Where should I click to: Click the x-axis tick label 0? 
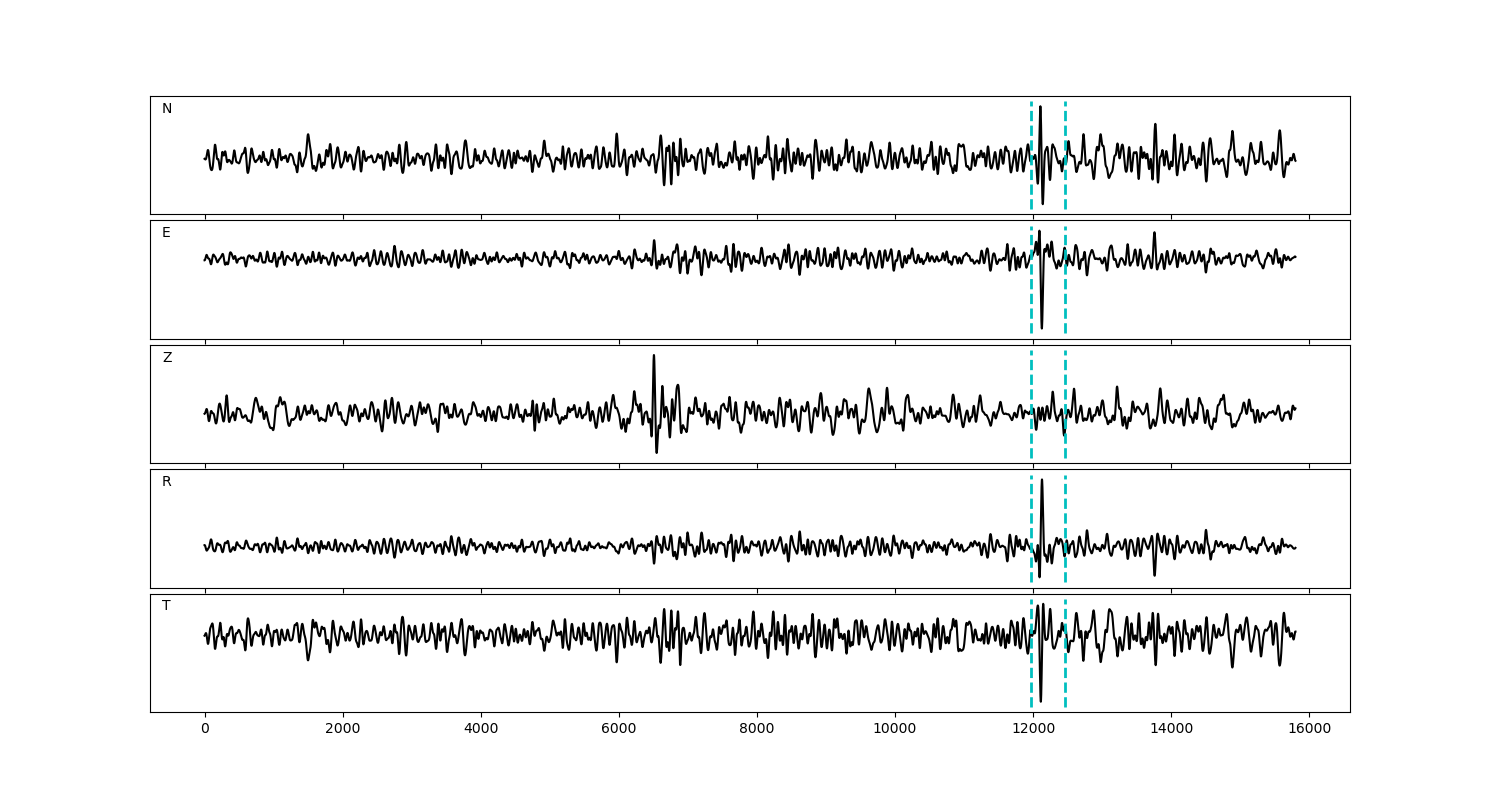205,730
